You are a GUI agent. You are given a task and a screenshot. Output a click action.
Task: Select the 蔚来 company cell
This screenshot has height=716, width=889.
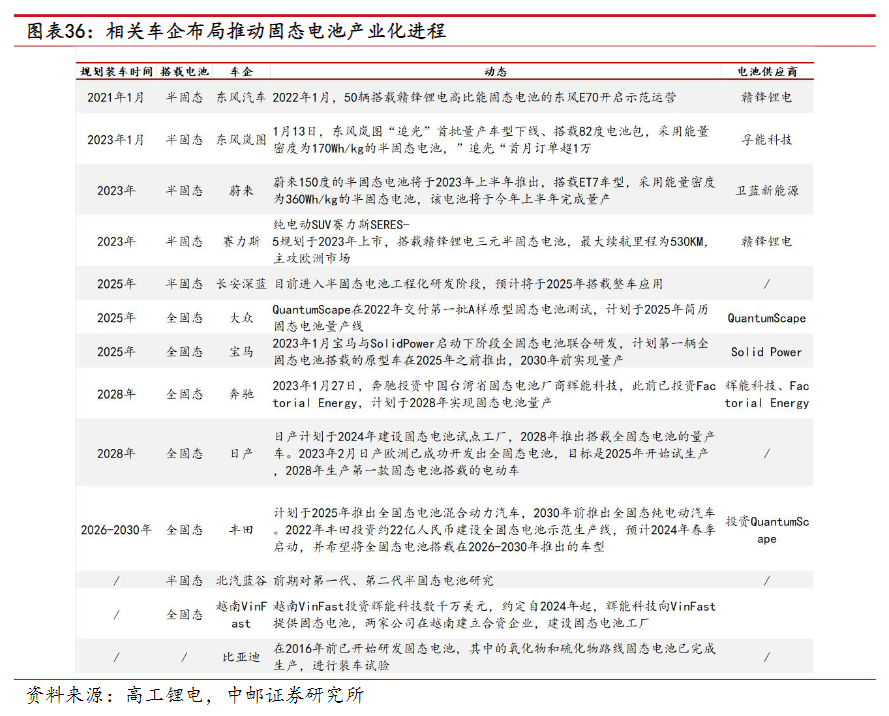point(241,191)
